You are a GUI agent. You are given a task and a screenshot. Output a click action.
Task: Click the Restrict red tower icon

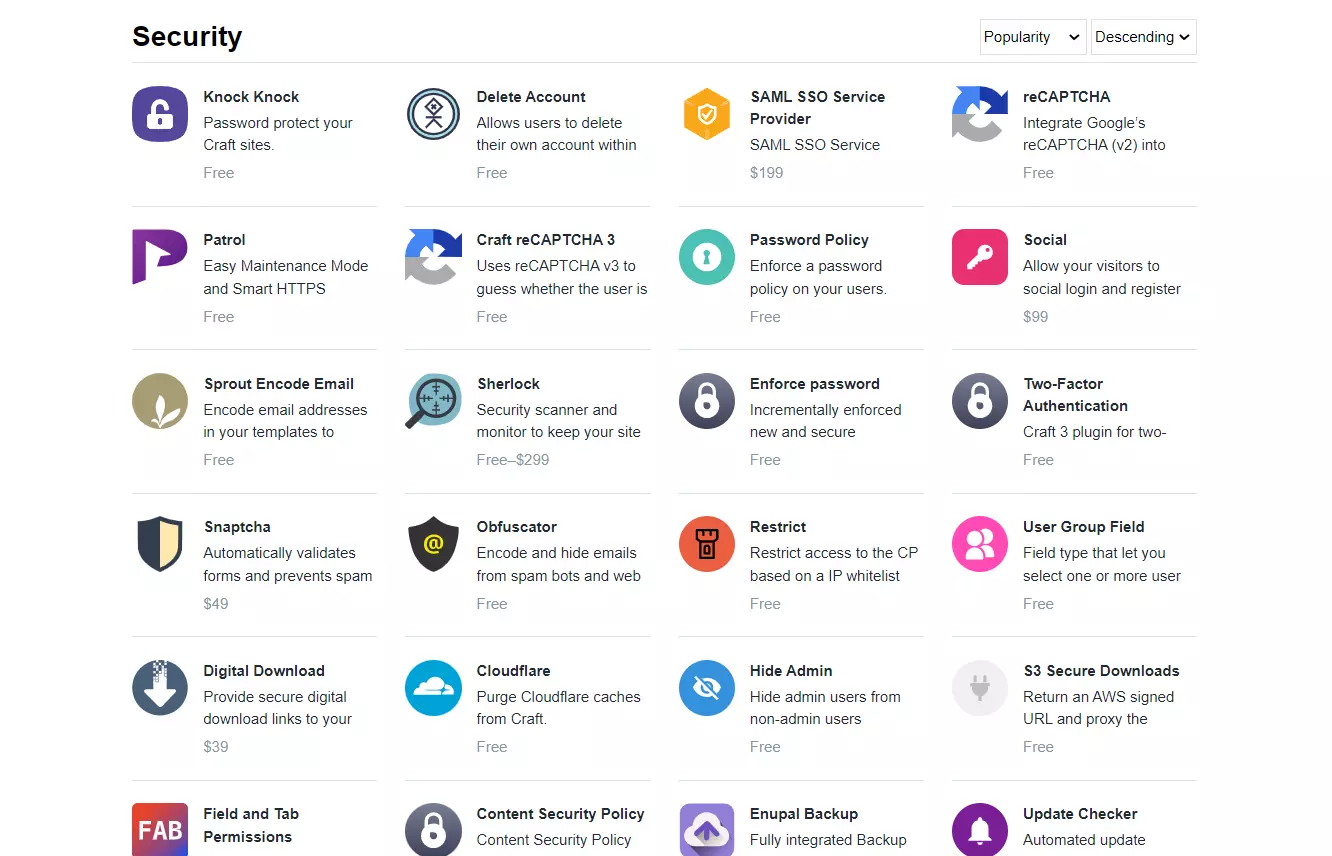707,544
